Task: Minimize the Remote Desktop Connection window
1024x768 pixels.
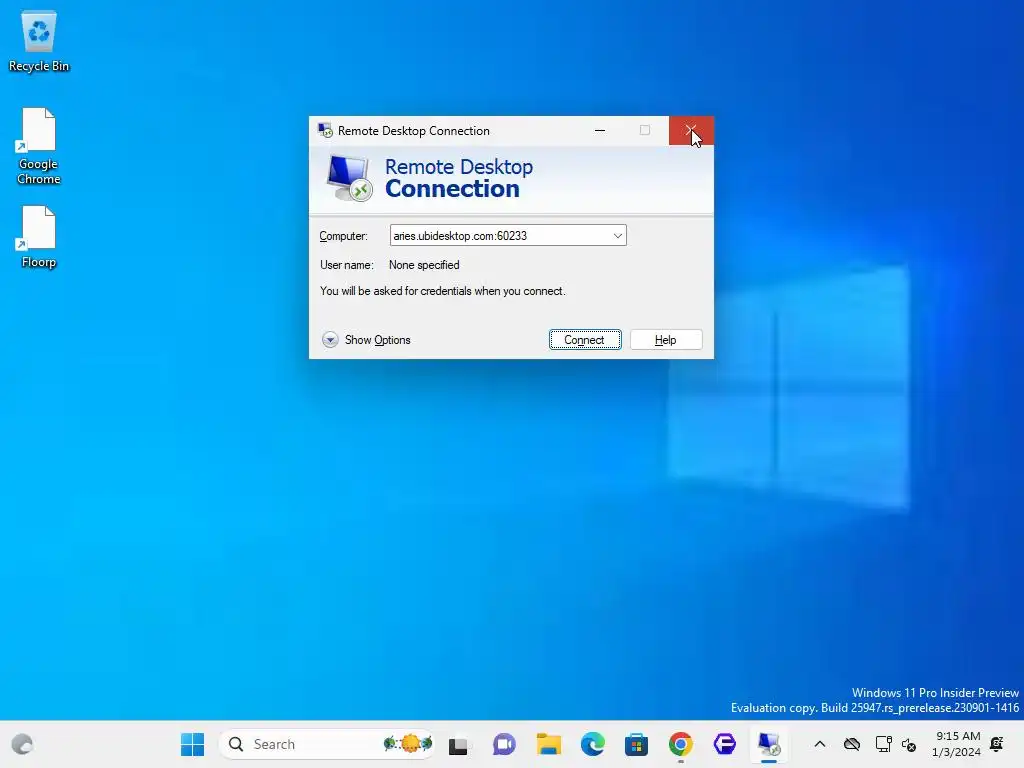Action: (x=600, y=131)
